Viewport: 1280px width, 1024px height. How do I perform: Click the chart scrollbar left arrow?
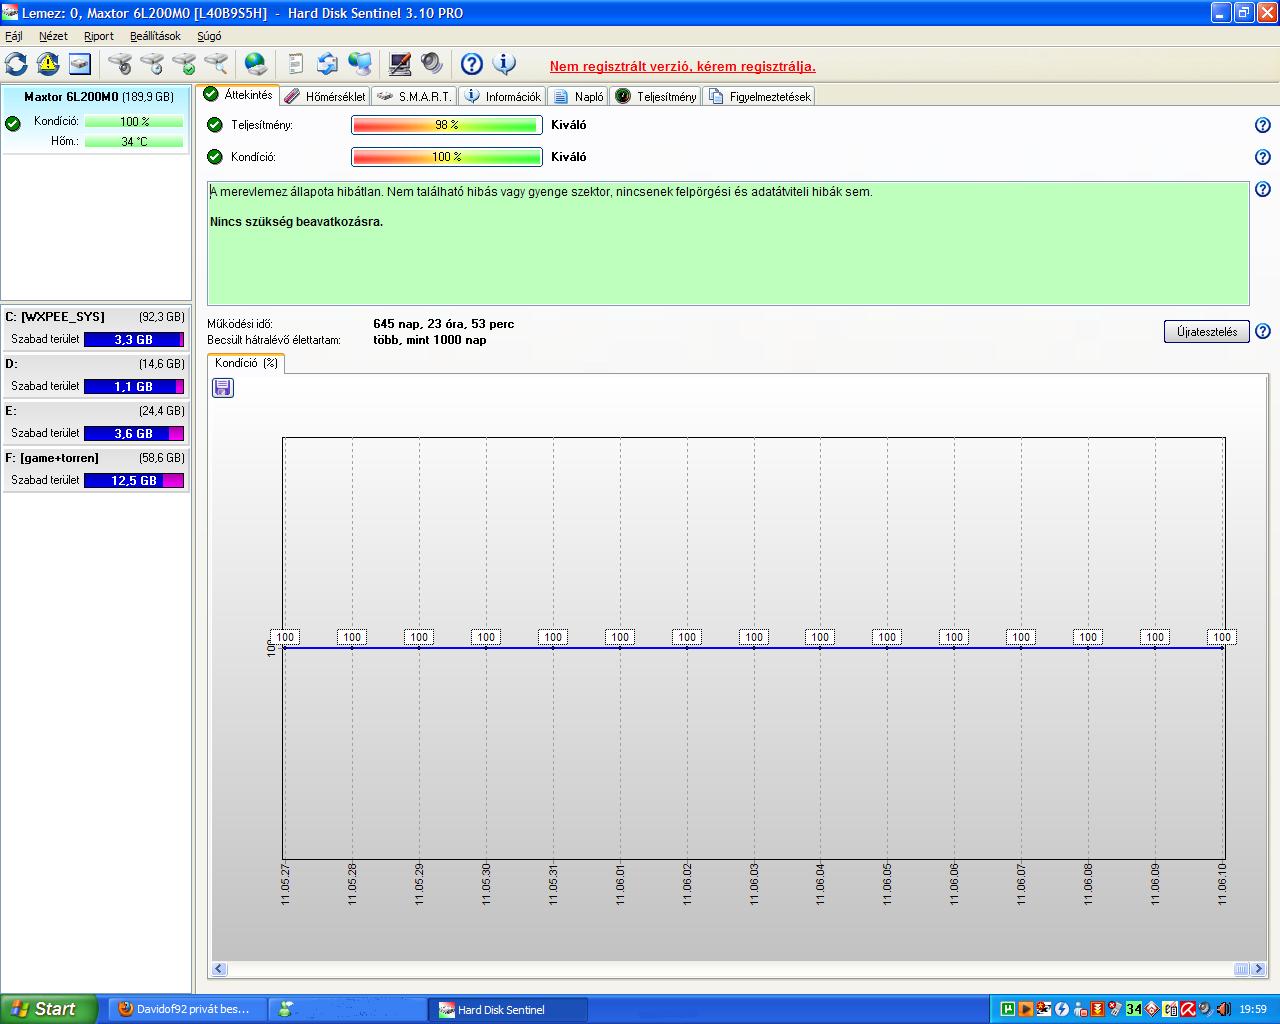click(220, 969)
